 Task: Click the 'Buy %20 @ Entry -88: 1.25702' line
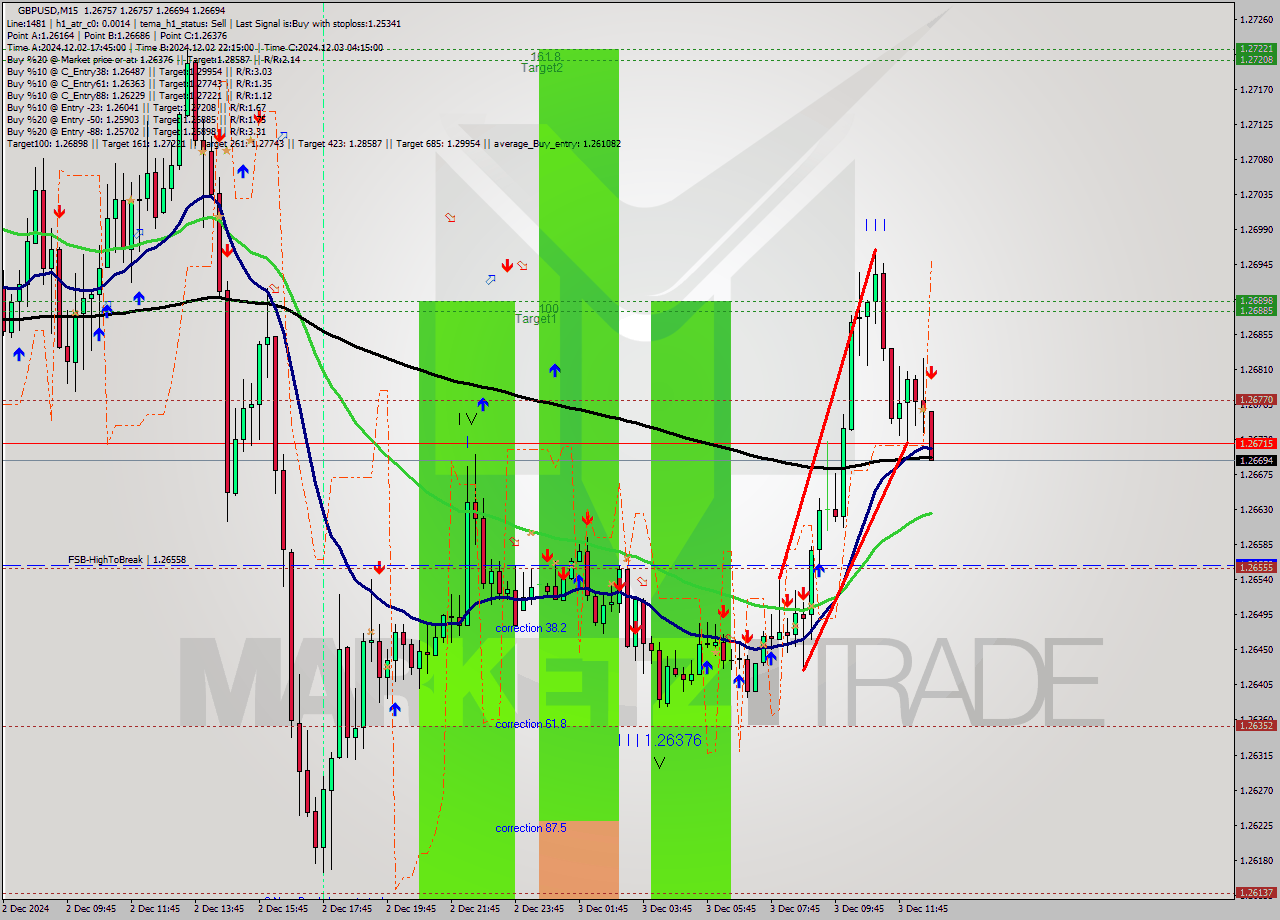point(136,131)
